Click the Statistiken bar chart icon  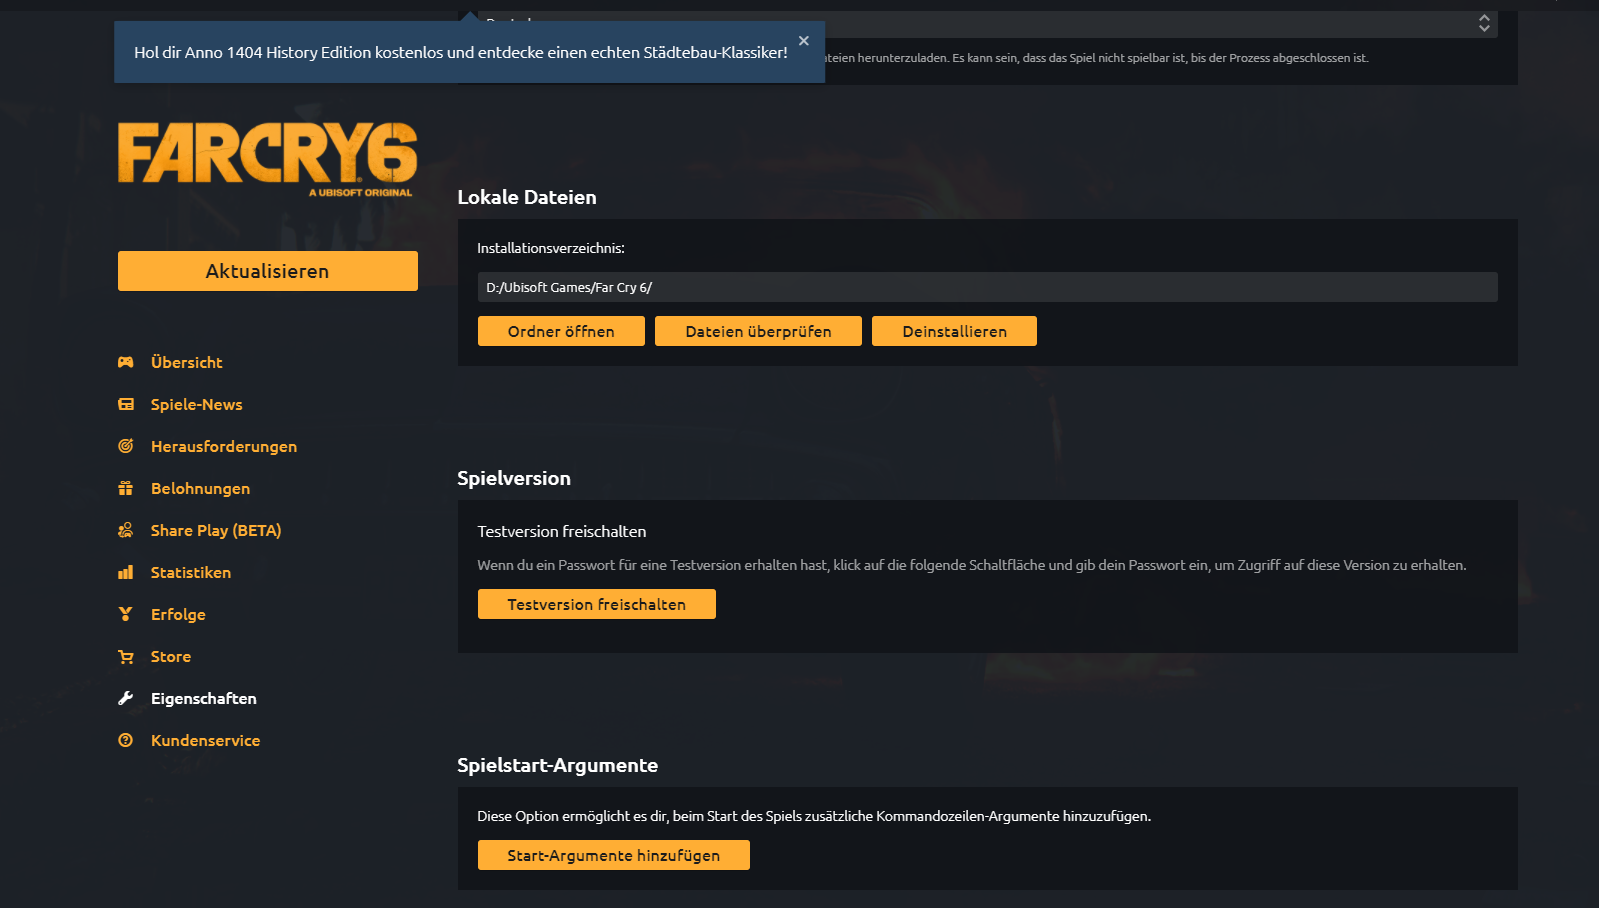pos(125,572)
